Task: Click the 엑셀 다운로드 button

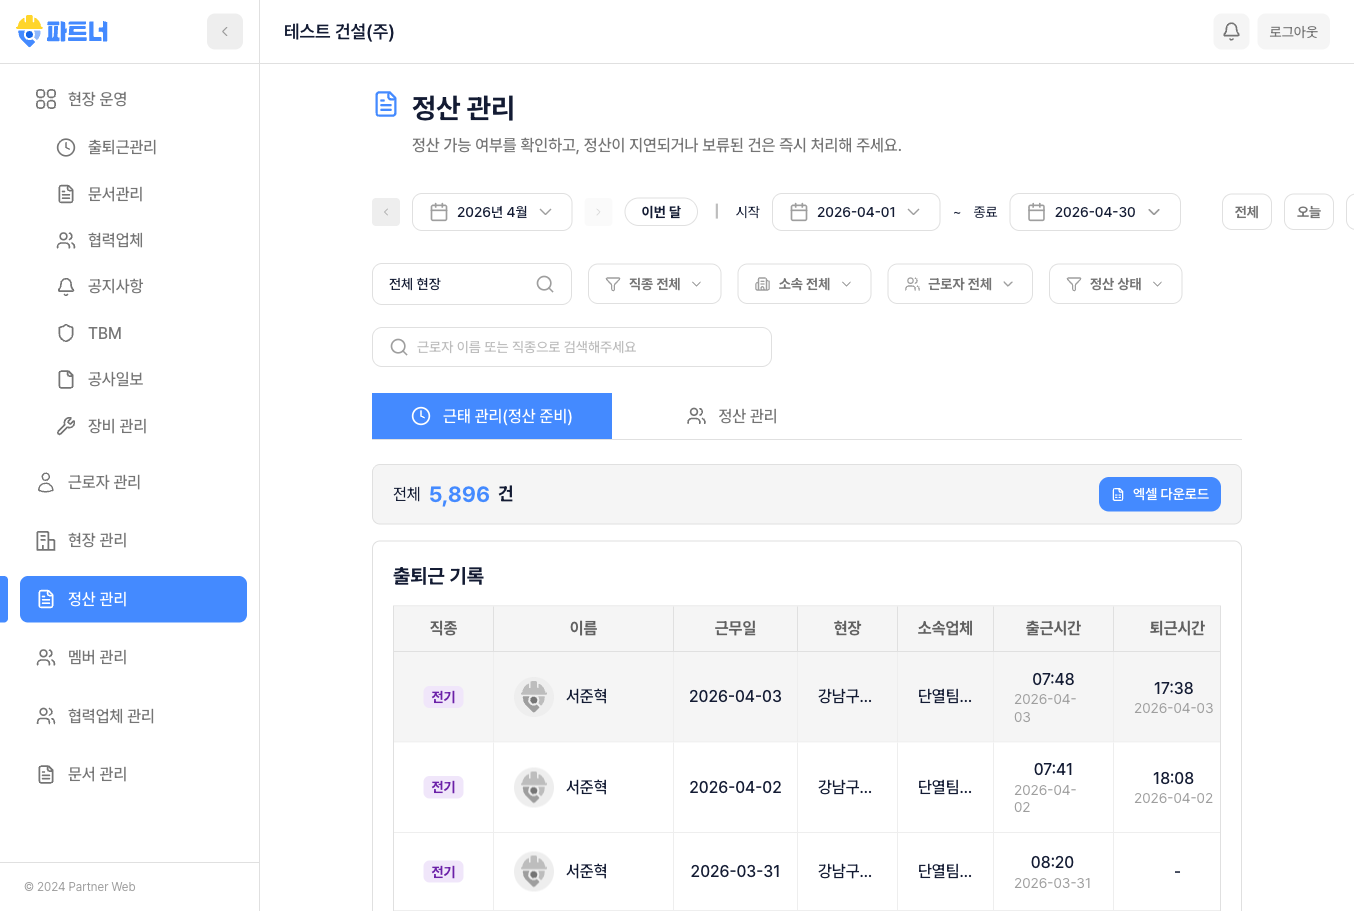Action: pyautogui.click(x=1160, y=494)
